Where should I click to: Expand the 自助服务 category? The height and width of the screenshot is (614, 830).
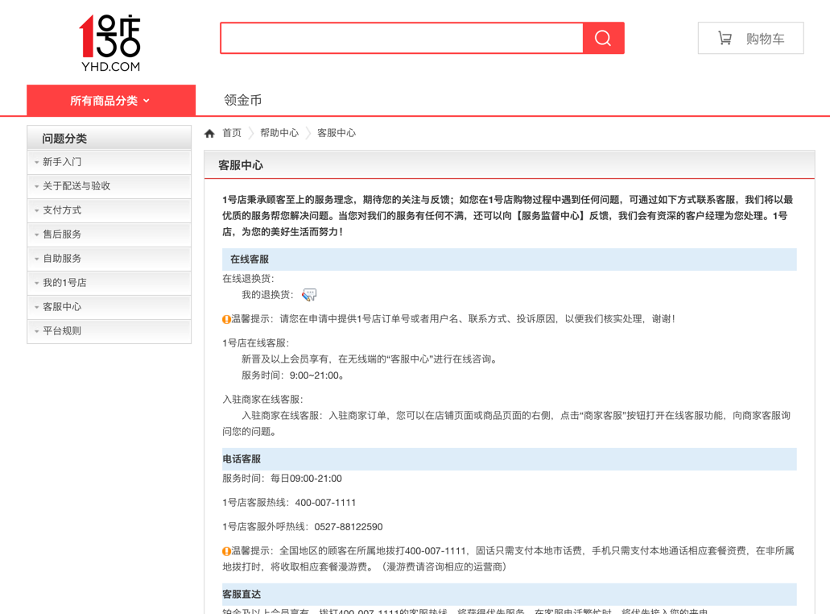(109, 259)
